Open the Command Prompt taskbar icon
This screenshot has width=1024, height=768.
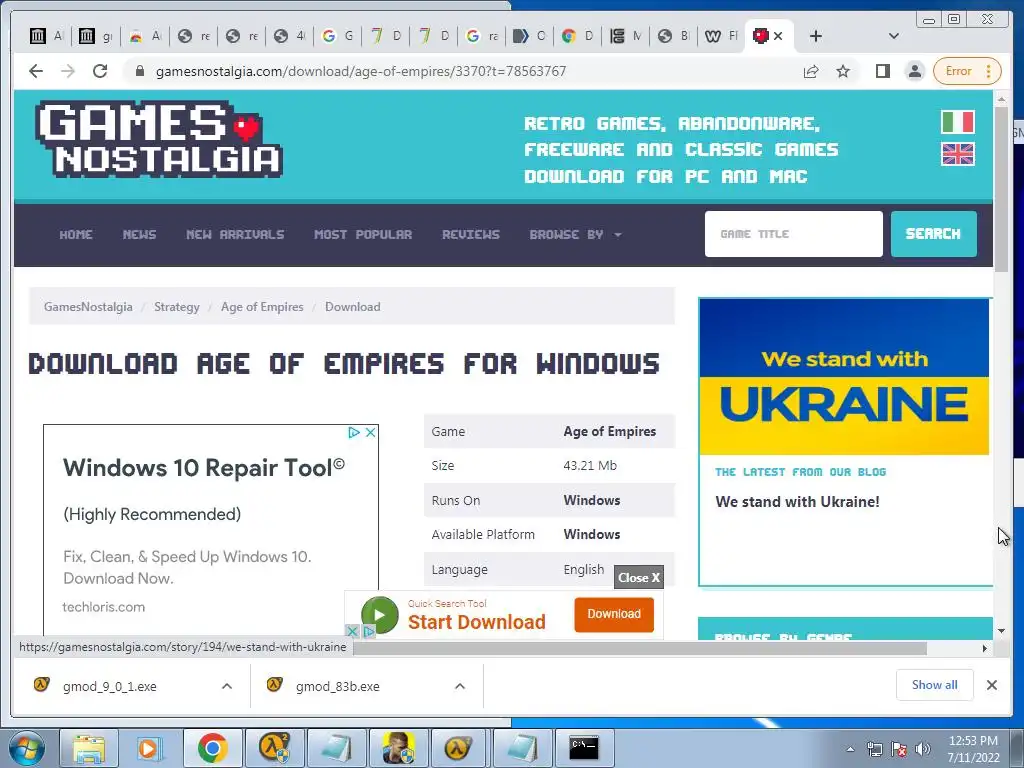click(x=584, y=748)
